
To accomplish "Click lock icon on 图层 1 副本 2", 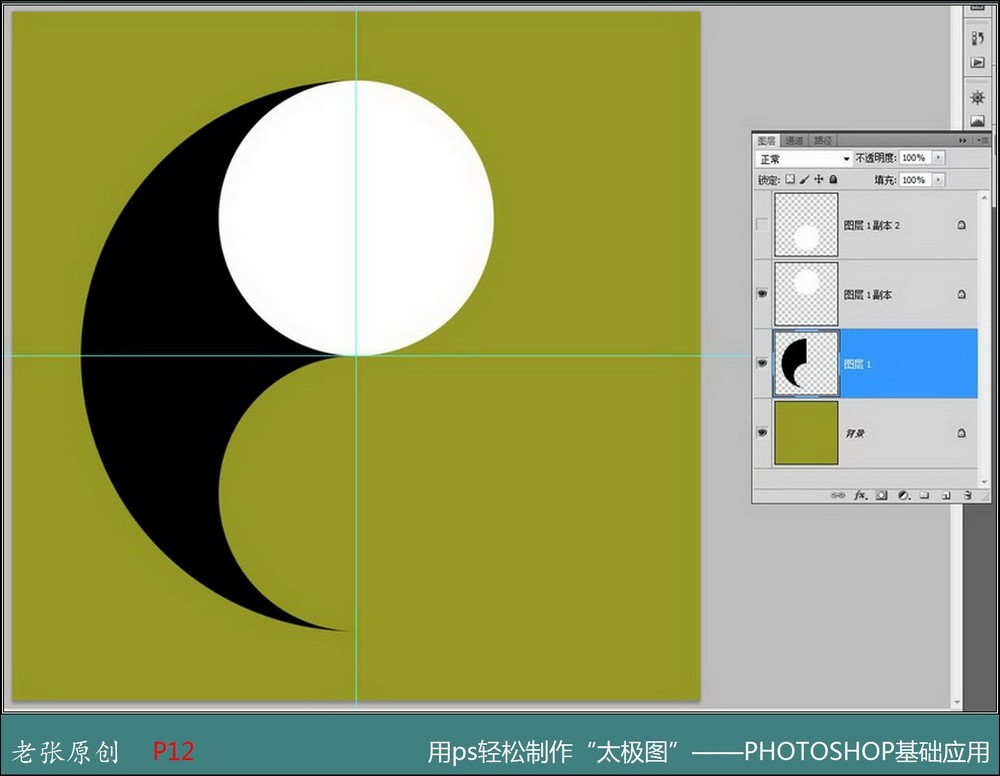I will pyautogui.click(x=962, y=224).
